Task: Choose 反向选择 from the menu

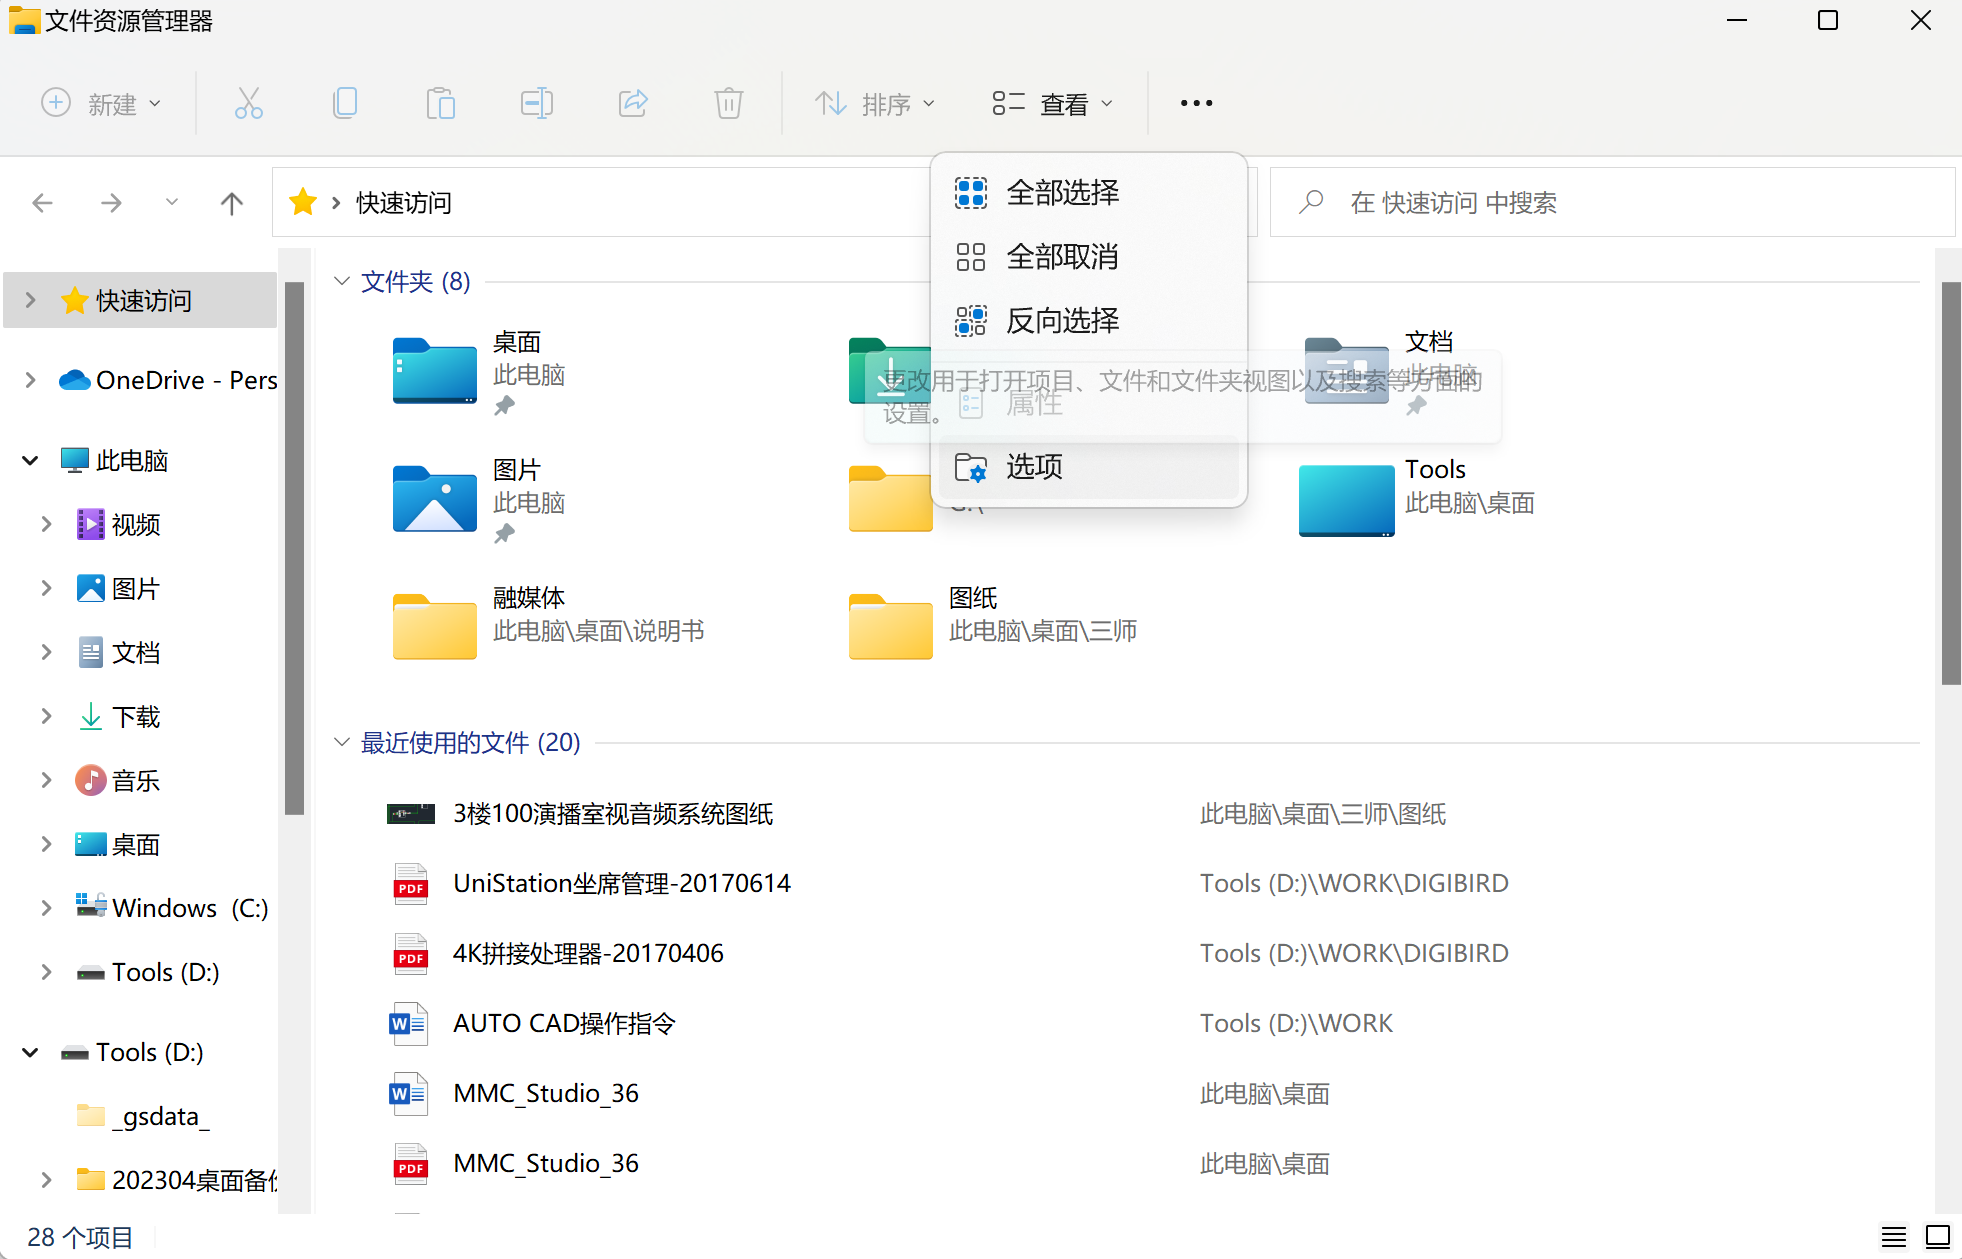Action: coord(1088,321)
